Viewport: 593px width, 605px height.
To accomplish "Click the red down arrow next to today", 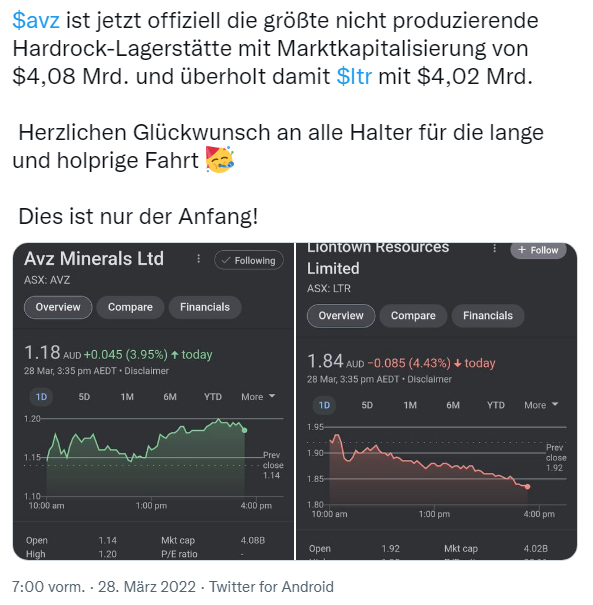I will pos(458,363).
